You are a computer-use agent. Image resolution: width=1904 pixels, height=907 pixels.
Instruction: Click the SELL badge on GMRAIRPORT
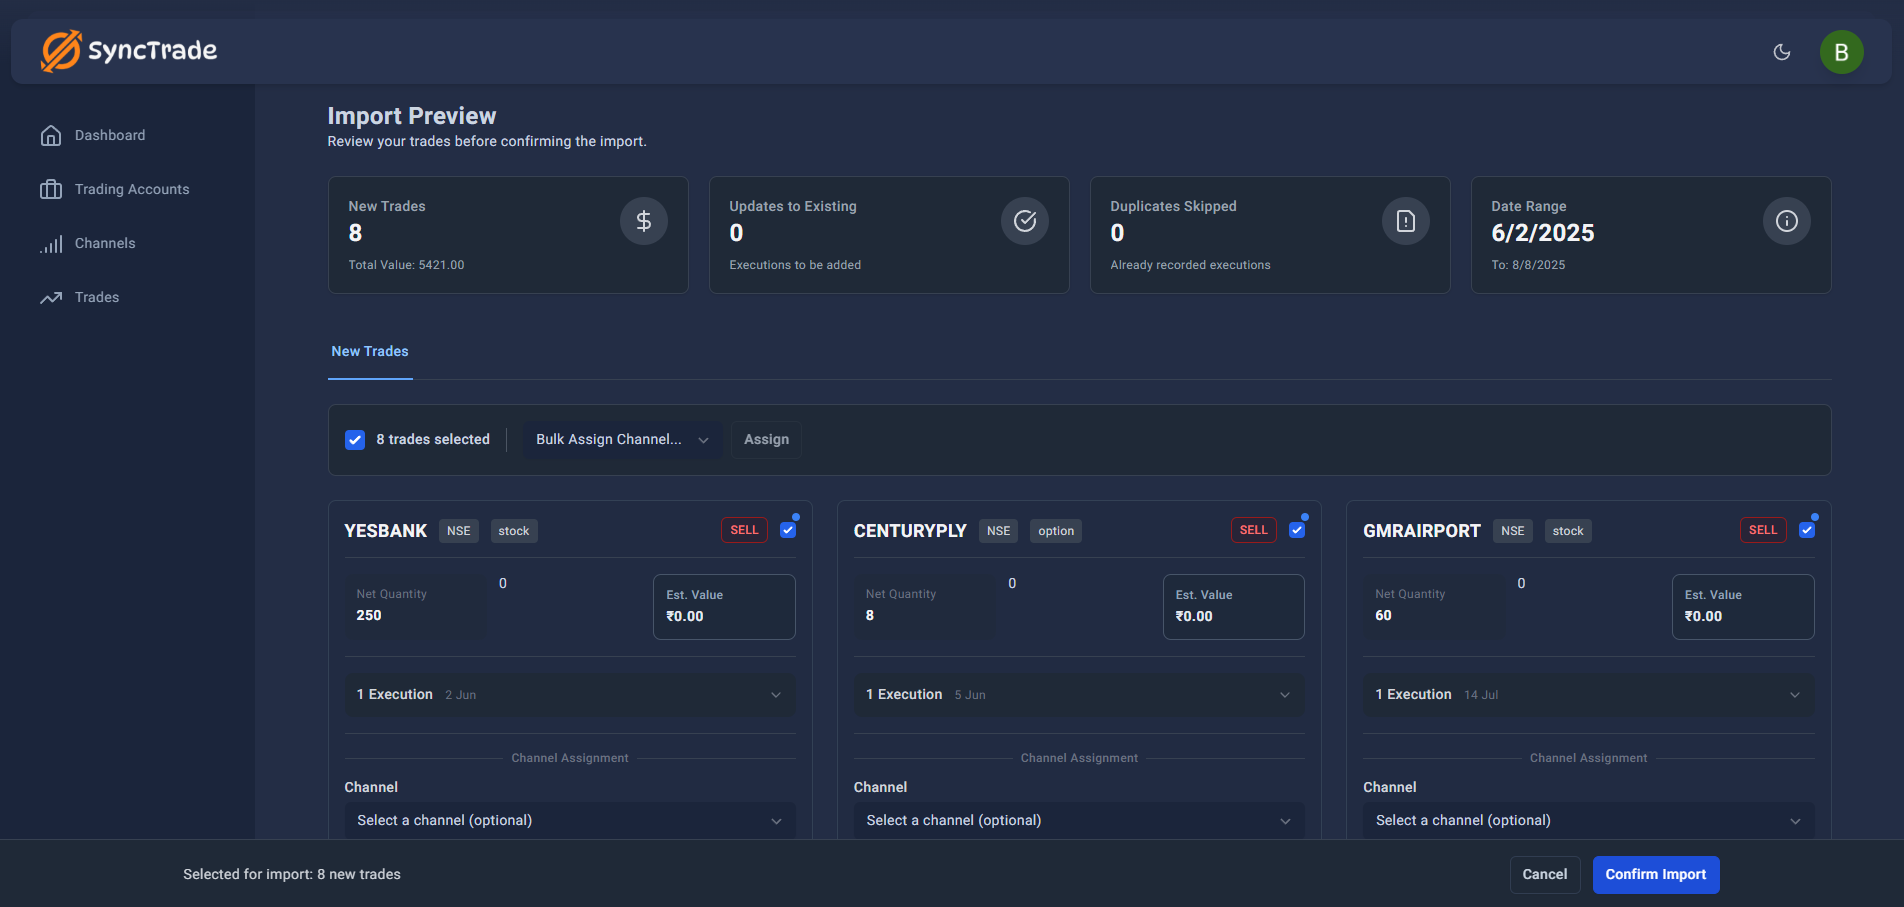(x=1762, y=530)
